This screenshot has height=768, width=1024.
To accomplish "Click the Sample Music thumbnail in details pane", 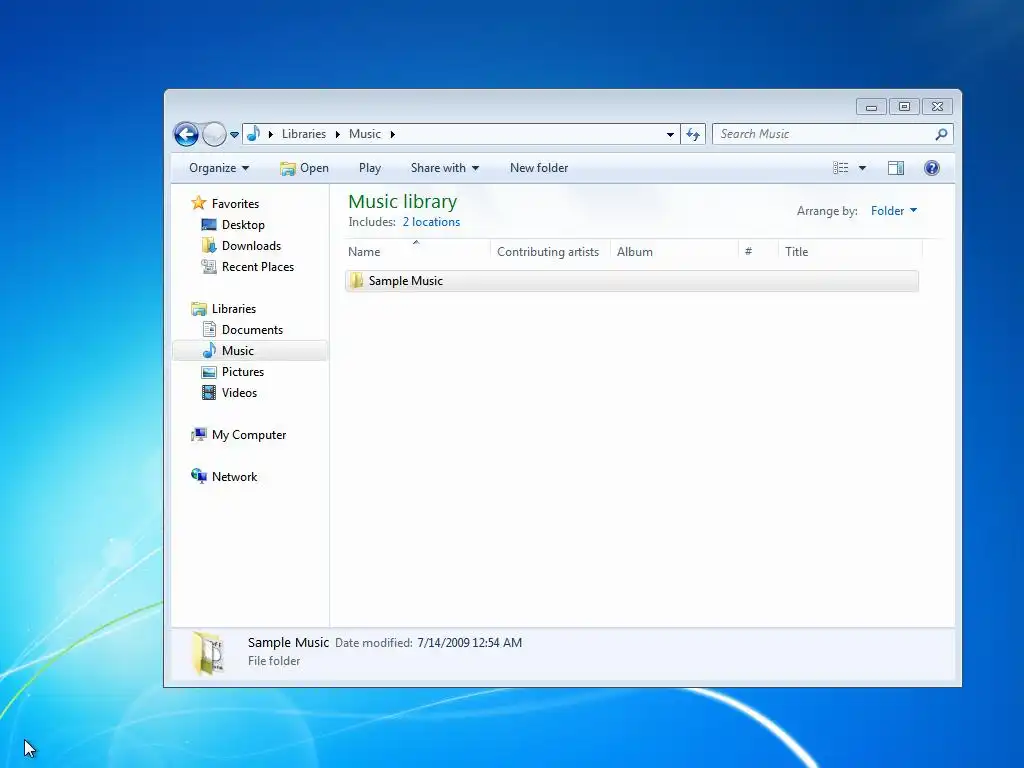I will (208, 653).
